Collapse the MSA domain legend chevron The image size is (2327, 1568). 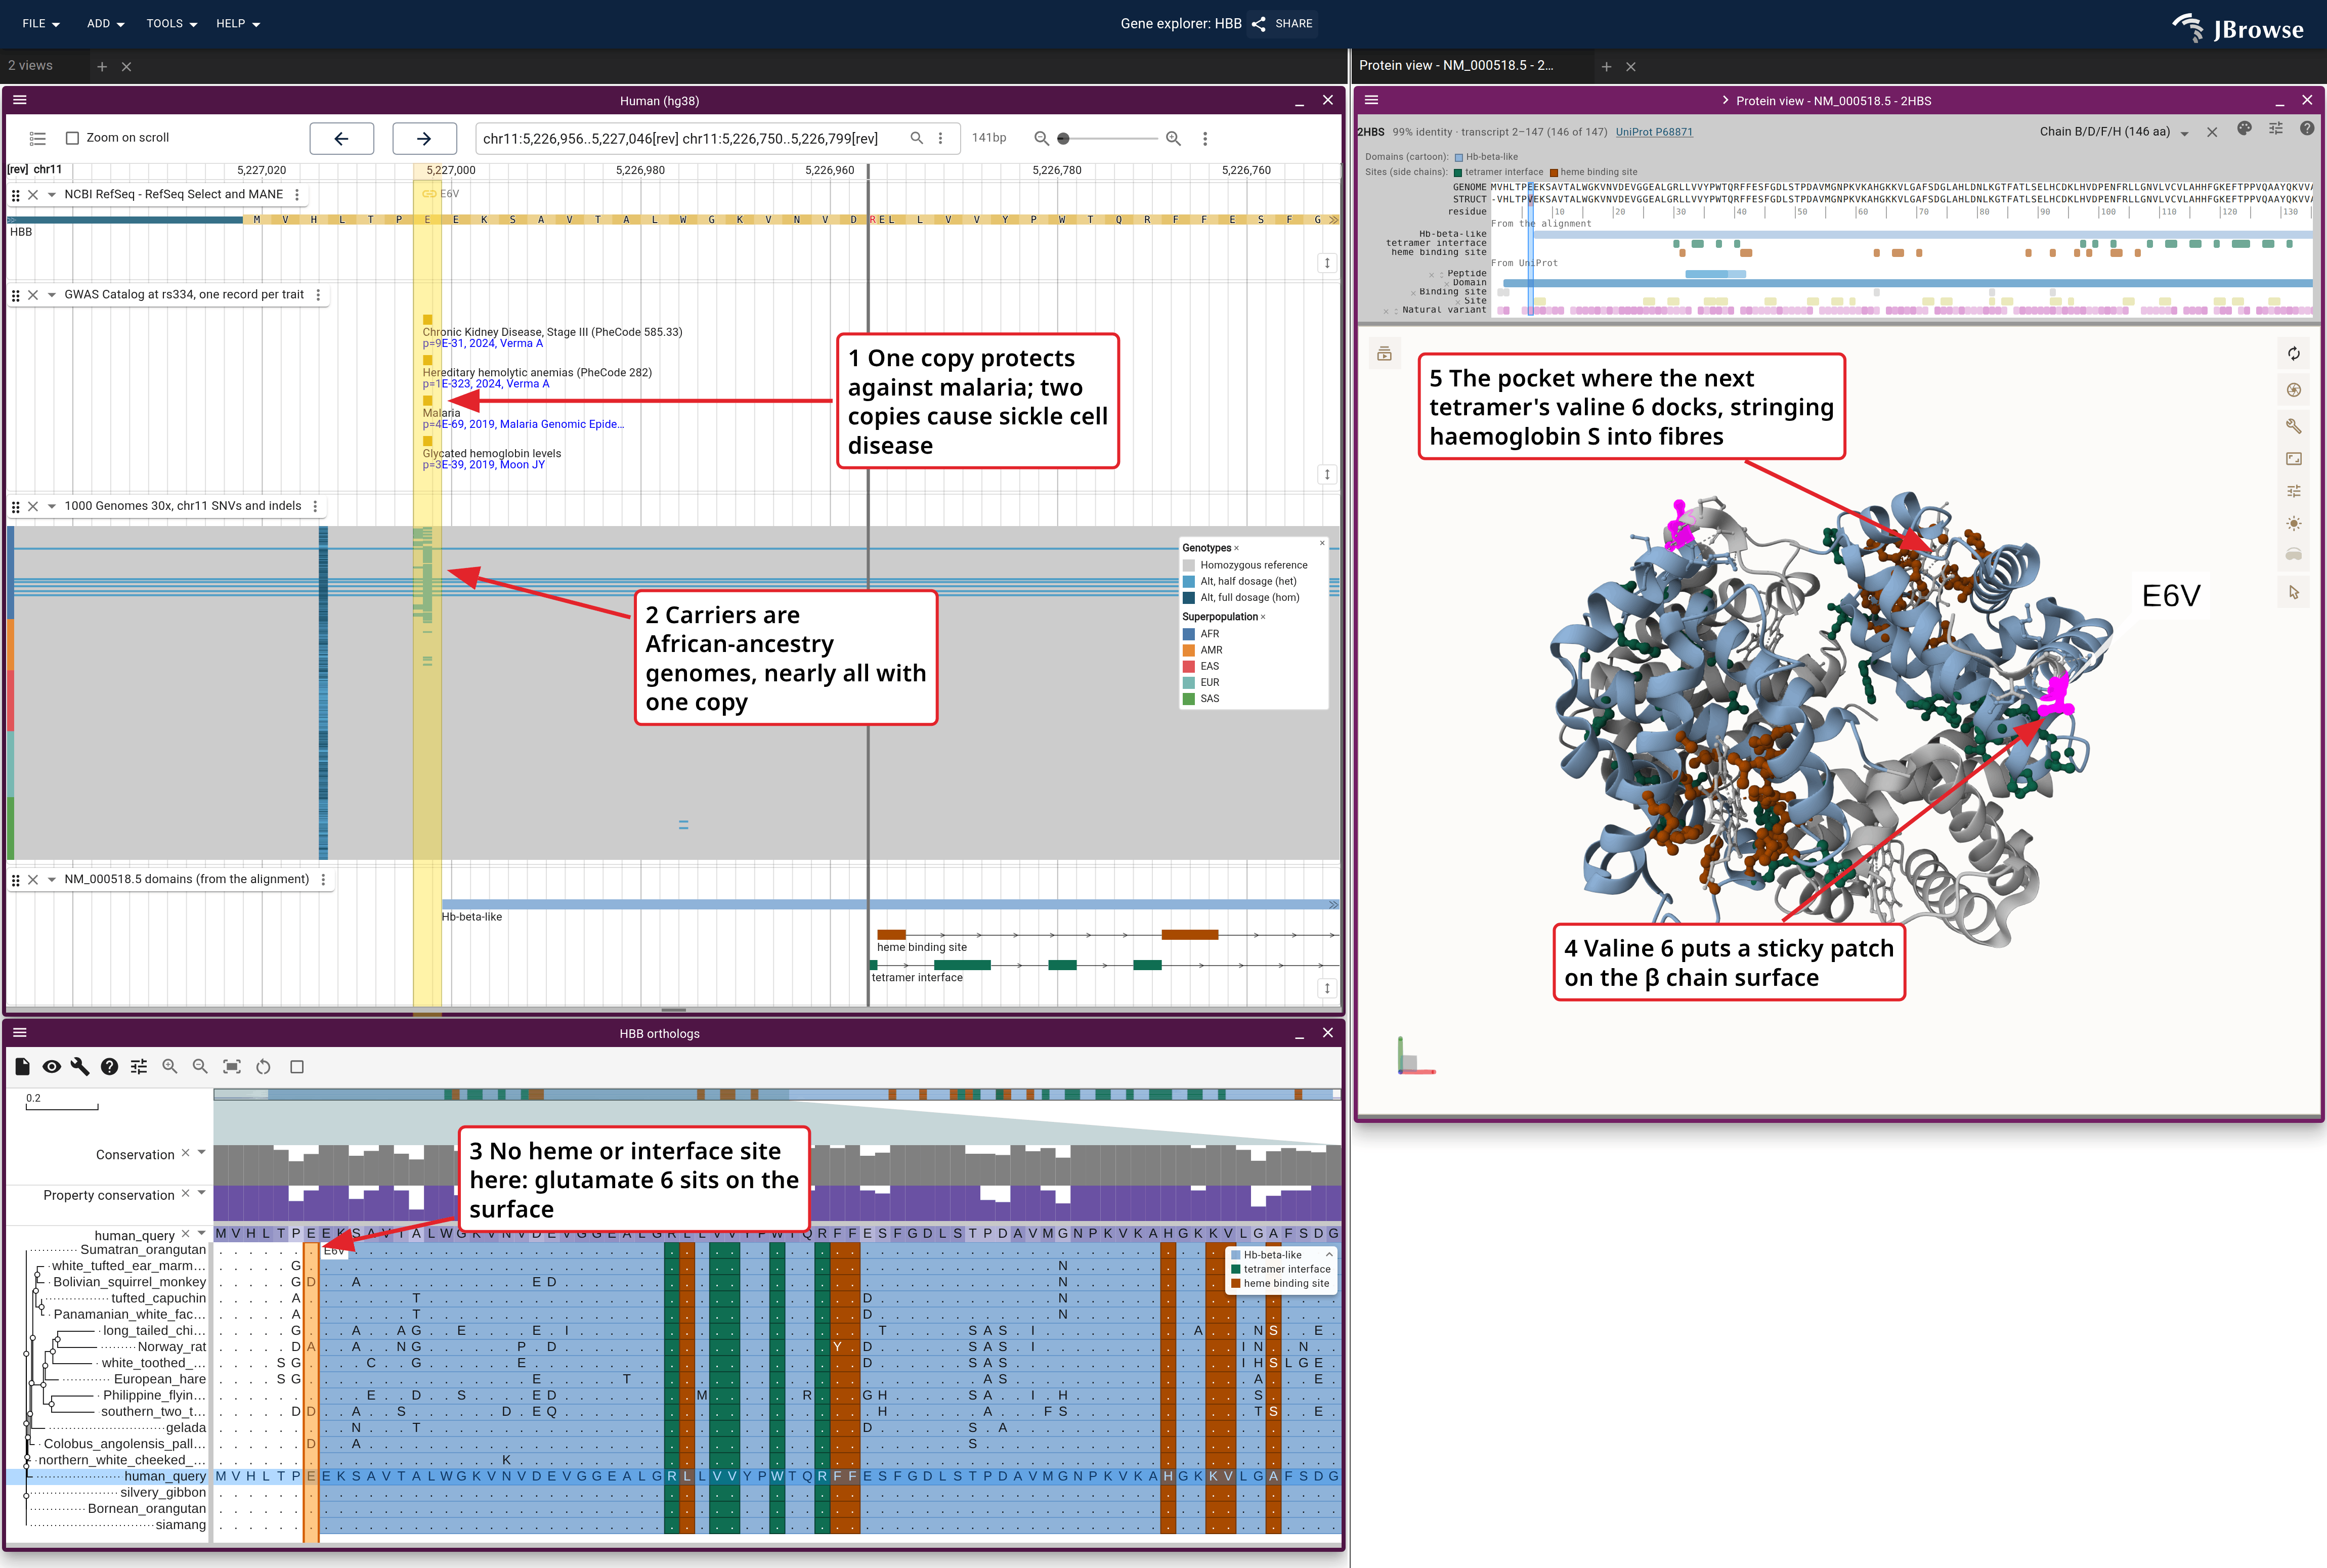[x=1329, y=1255]
